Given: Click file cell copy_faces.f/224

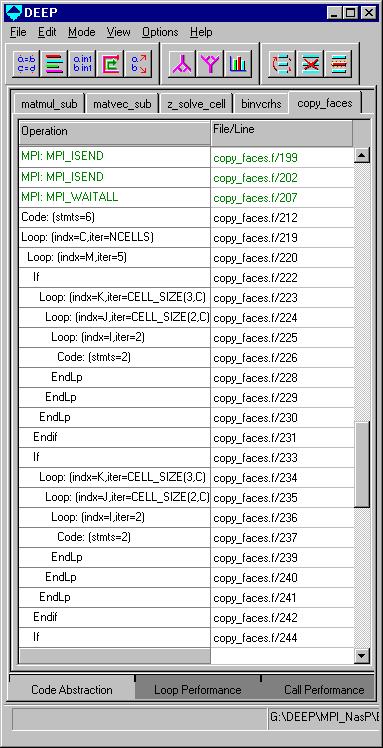Looking at the screenshot, I should (283, 318).
